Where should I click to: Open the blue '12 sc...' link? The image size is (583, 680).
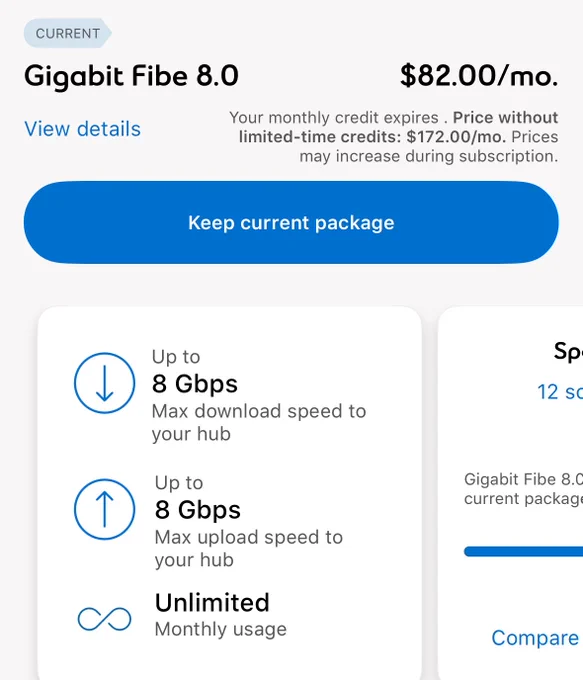click(560, 392)
